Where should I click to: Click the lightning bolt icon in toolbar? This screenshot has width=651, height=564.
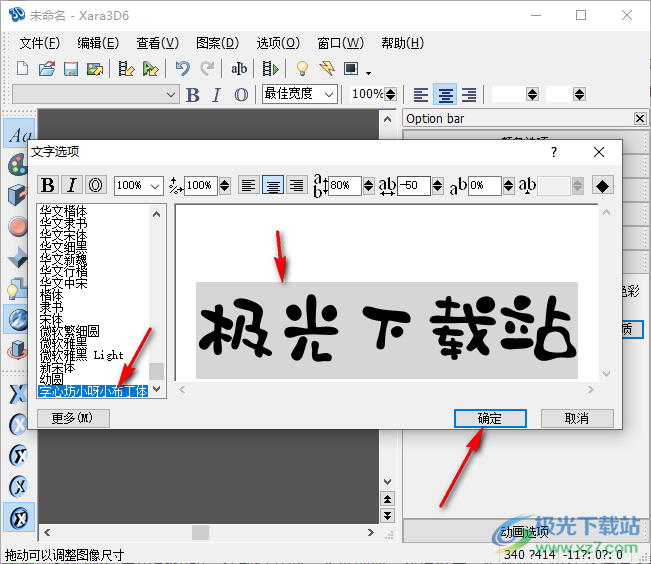click(327, 69)
